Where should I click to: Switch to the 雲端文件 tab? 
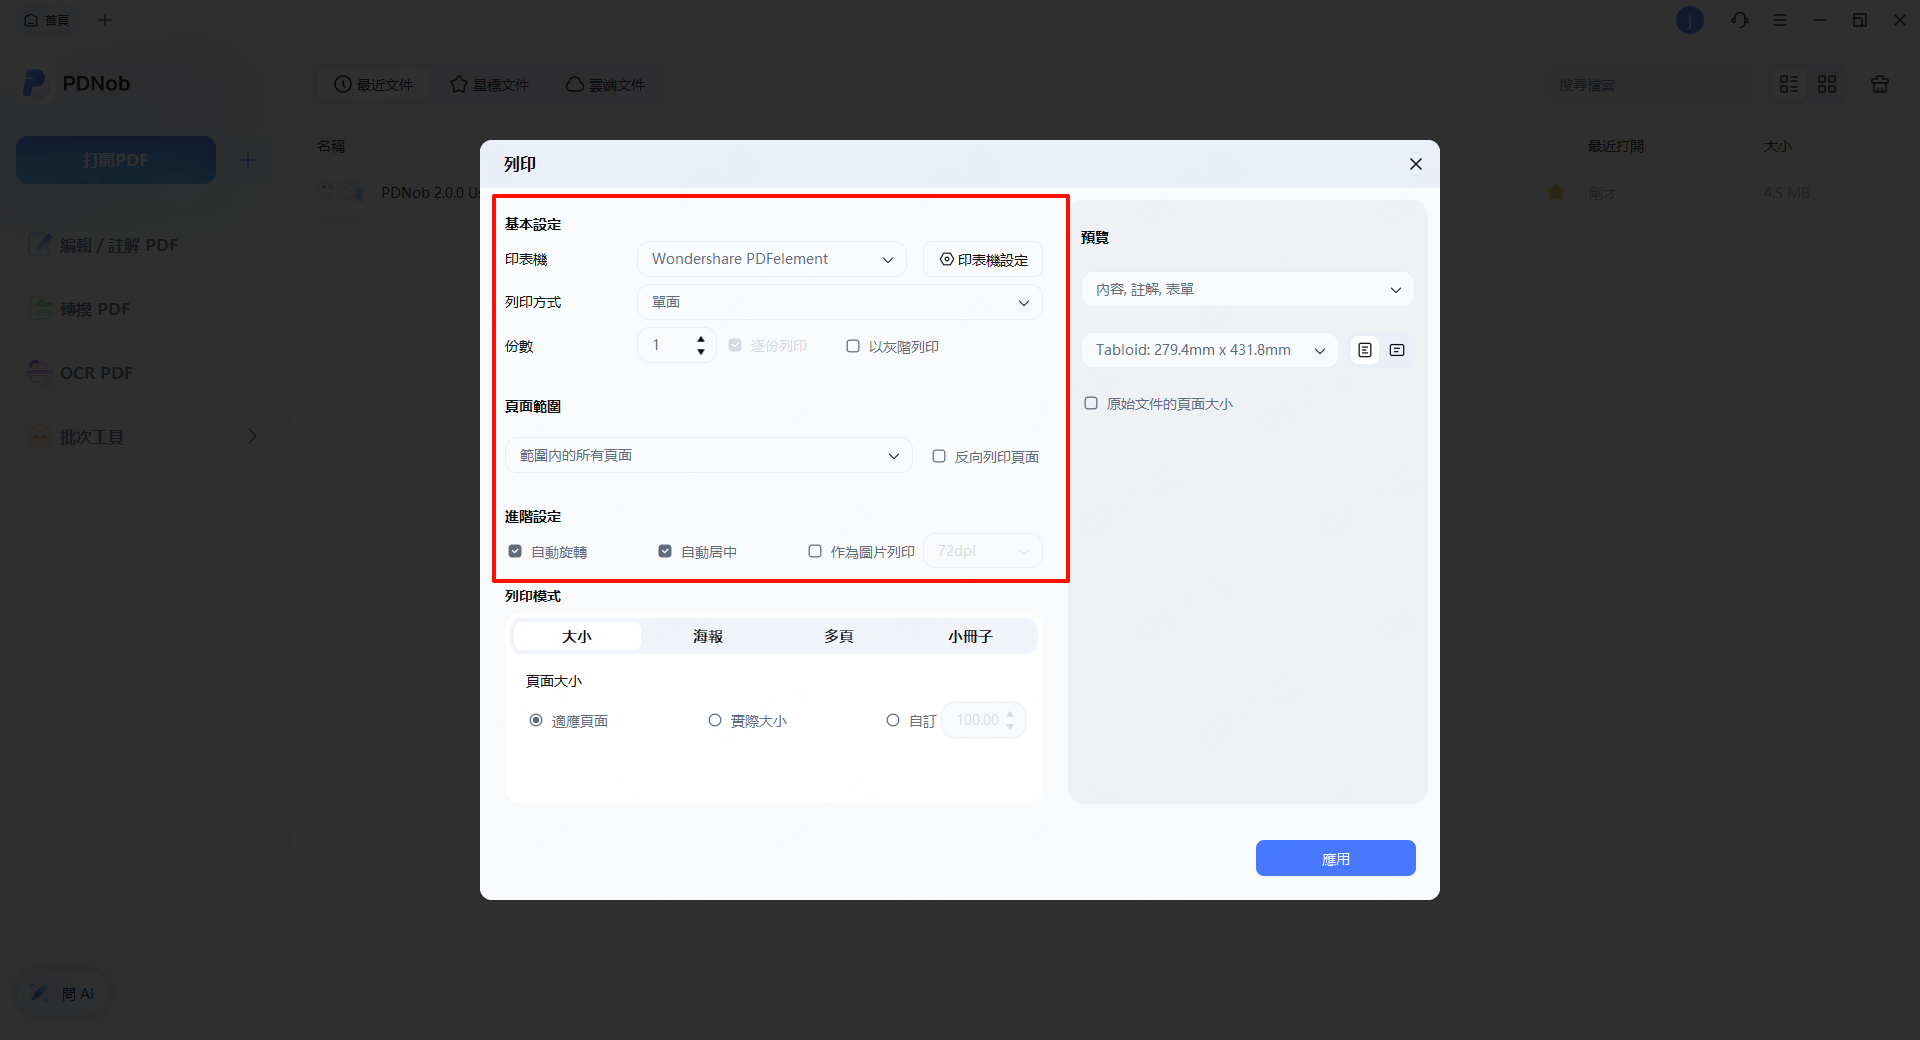(605, 85)
